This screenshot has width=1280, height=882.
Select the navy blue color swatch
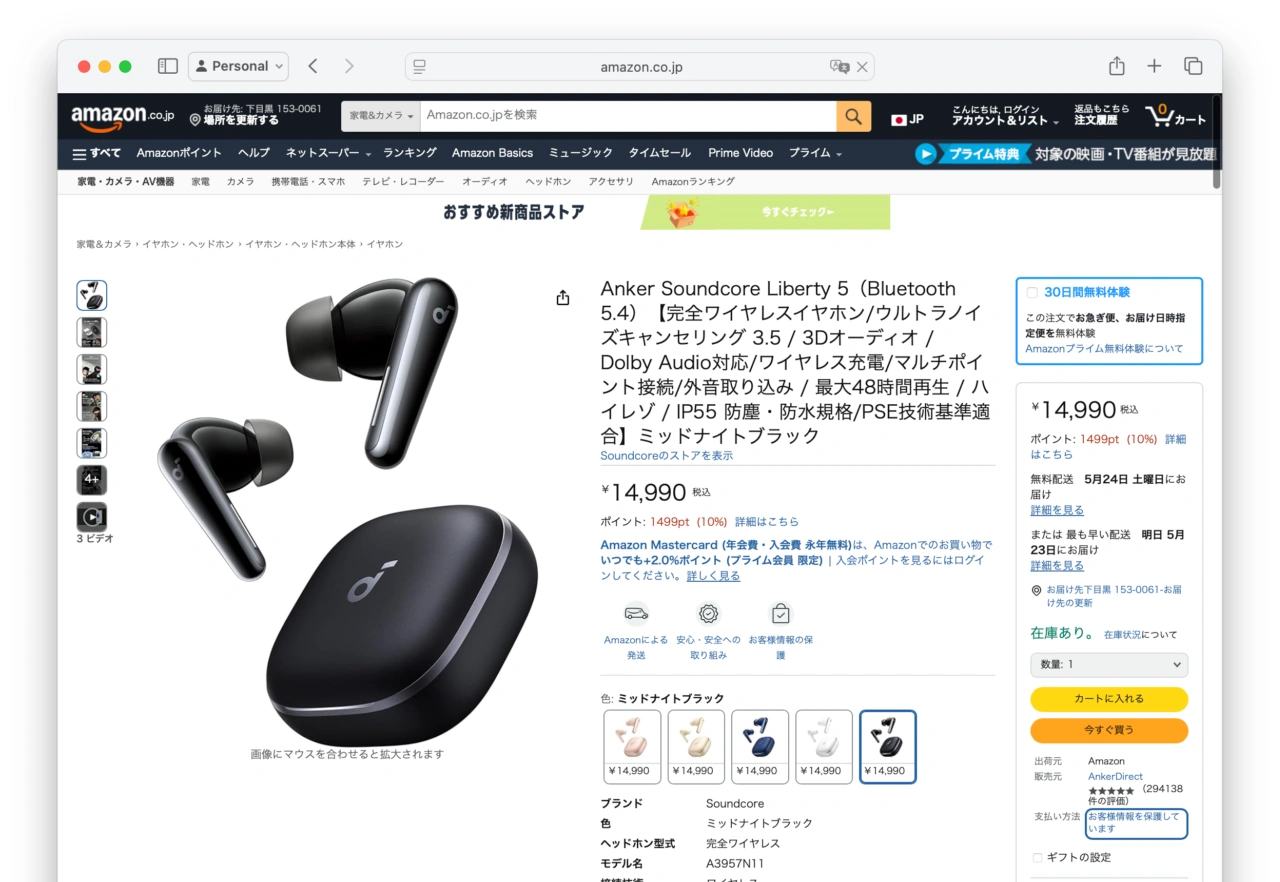[760, 746]
